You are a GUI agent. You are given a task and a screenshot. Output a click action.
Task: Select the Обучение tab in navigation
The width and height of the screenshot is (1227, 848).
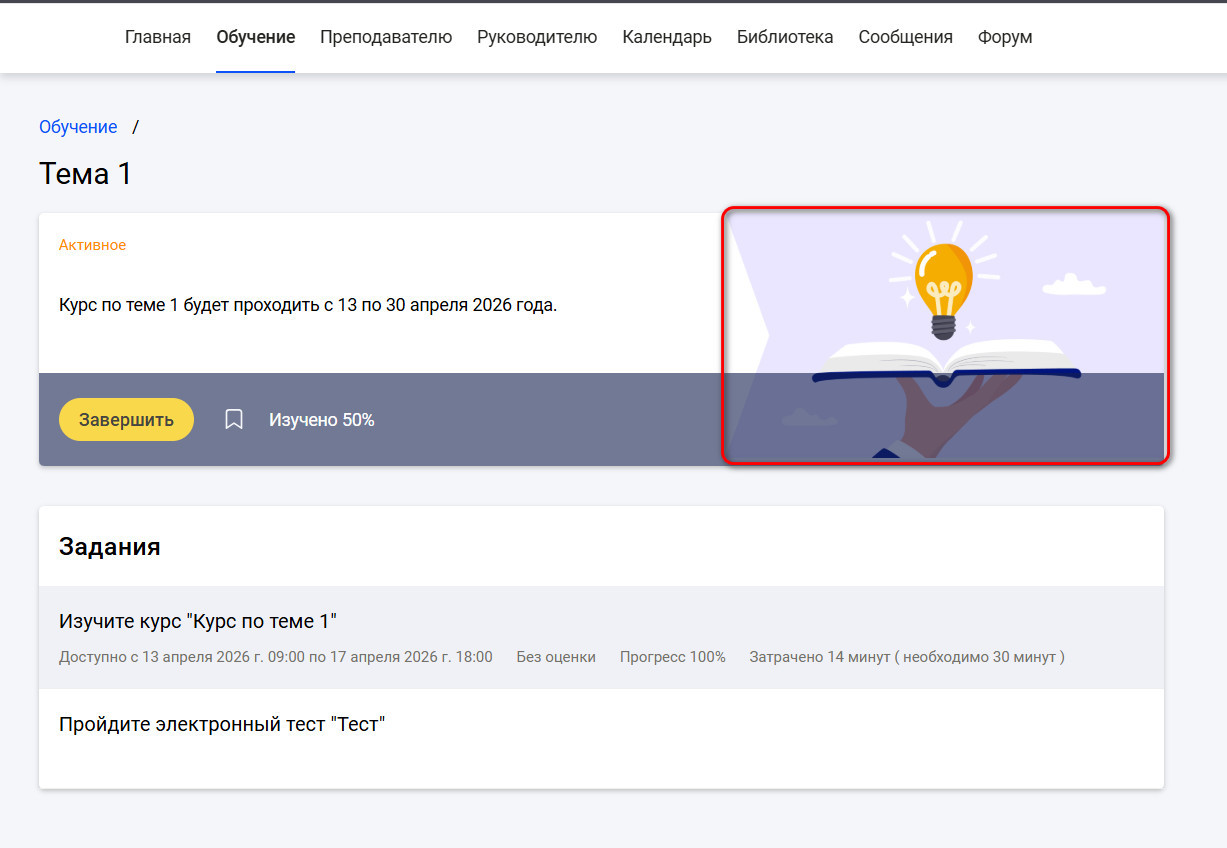coord(256,37)
